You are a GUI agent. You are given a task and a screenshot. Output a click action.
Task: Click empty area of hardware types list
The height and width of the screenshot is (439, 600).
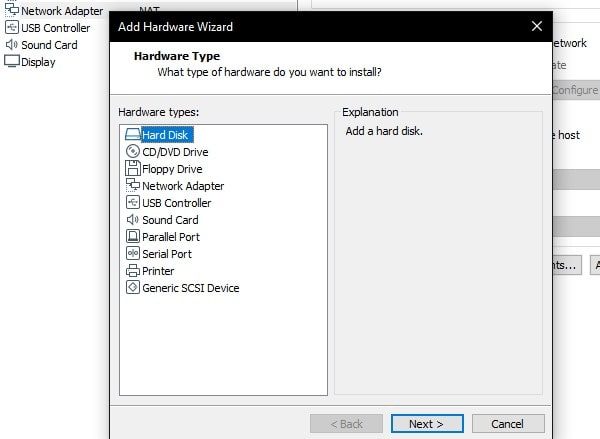(x=223, y=344)
